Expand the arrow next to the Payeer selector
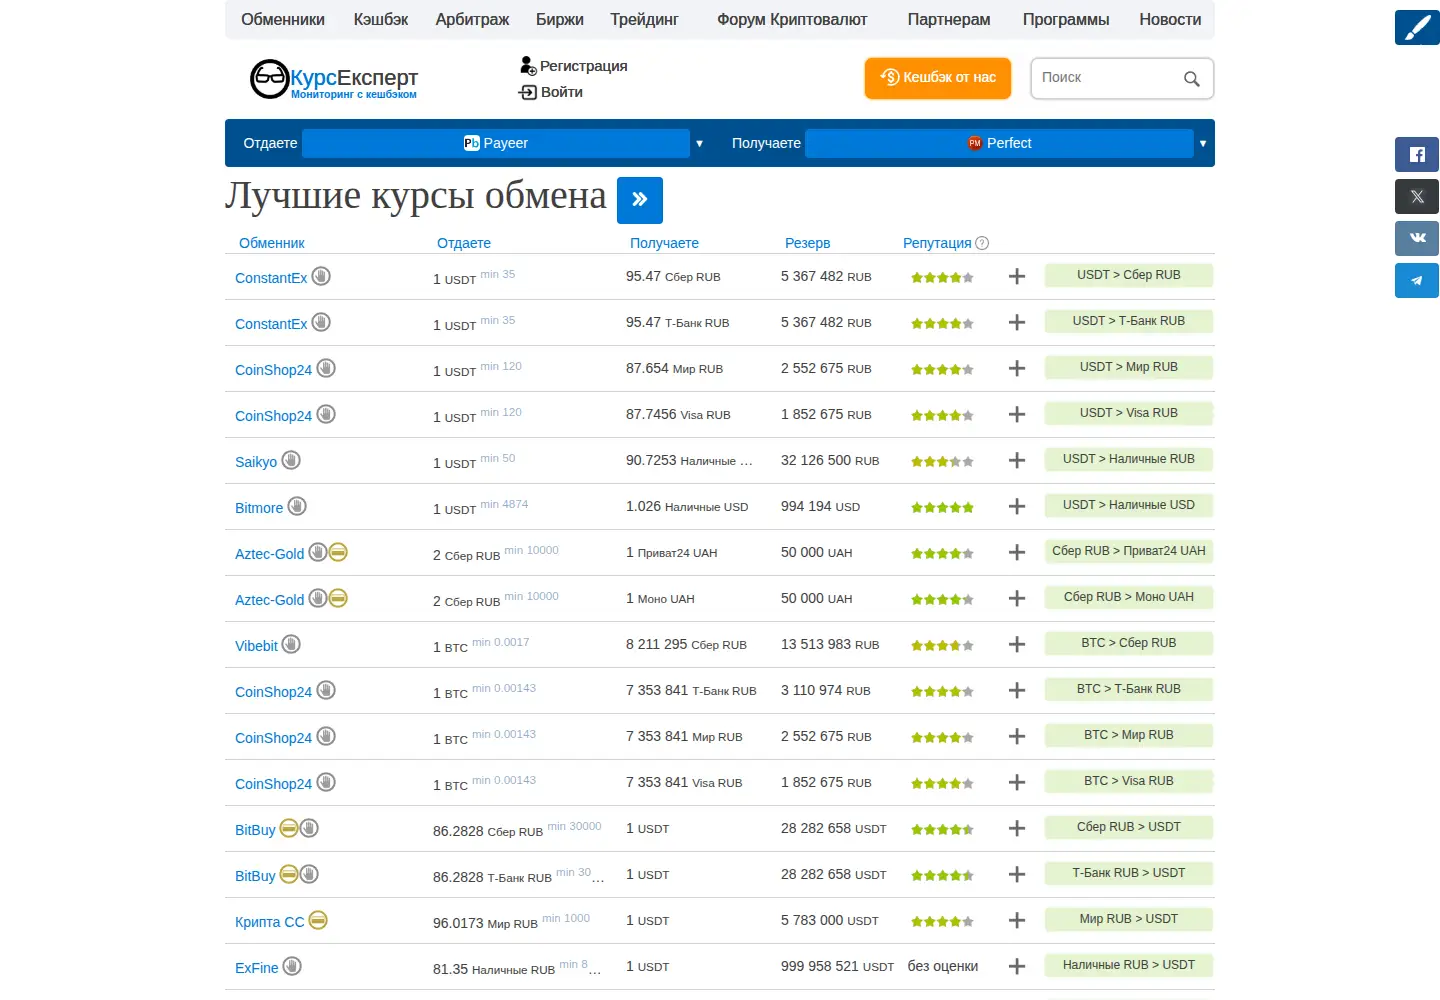 point(700,144)
